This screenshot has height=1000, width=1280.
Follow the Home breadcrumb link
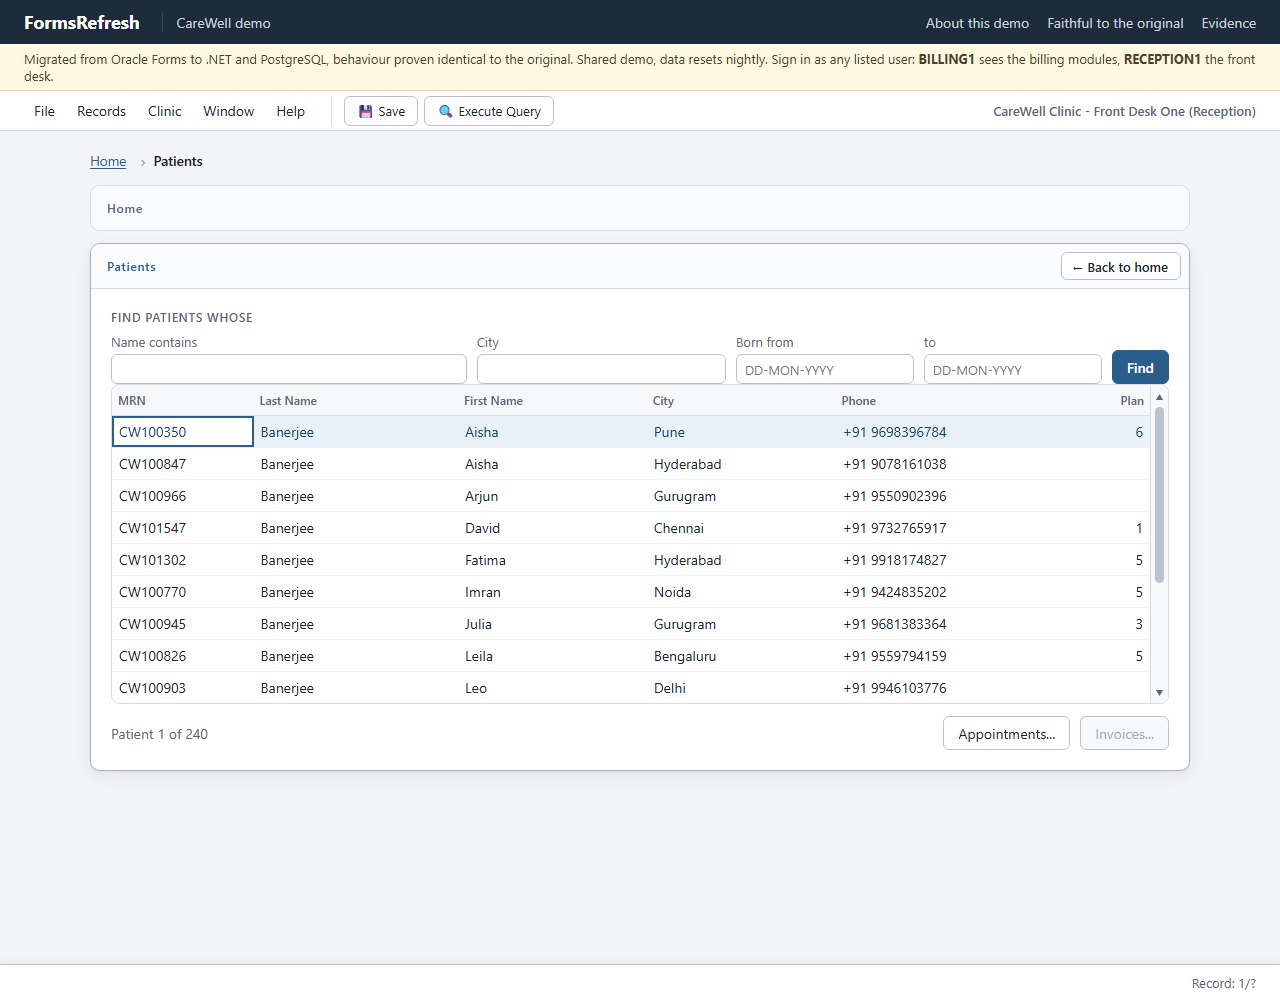pyautogui.click(x=108, y=161)
